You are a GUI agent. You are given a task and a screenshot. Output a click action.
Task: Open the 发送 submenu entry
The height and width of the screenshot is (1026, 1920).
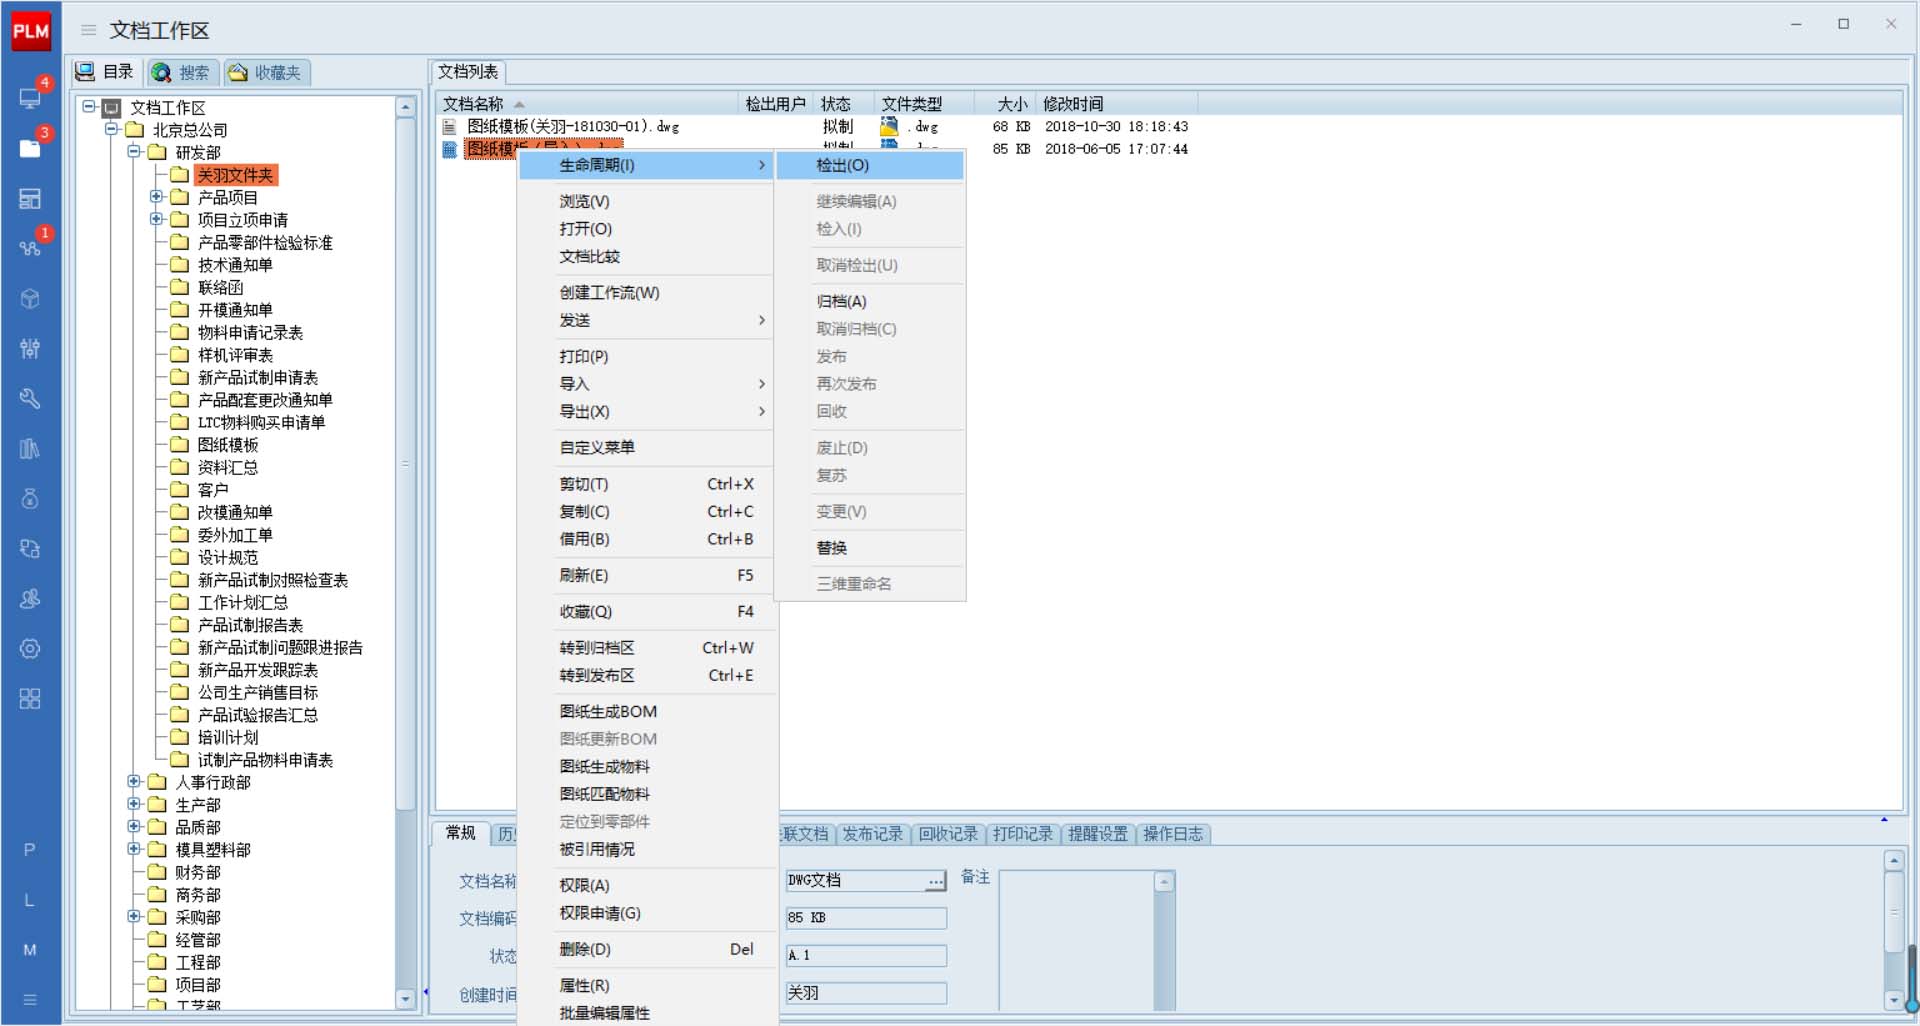coord(575,320)
